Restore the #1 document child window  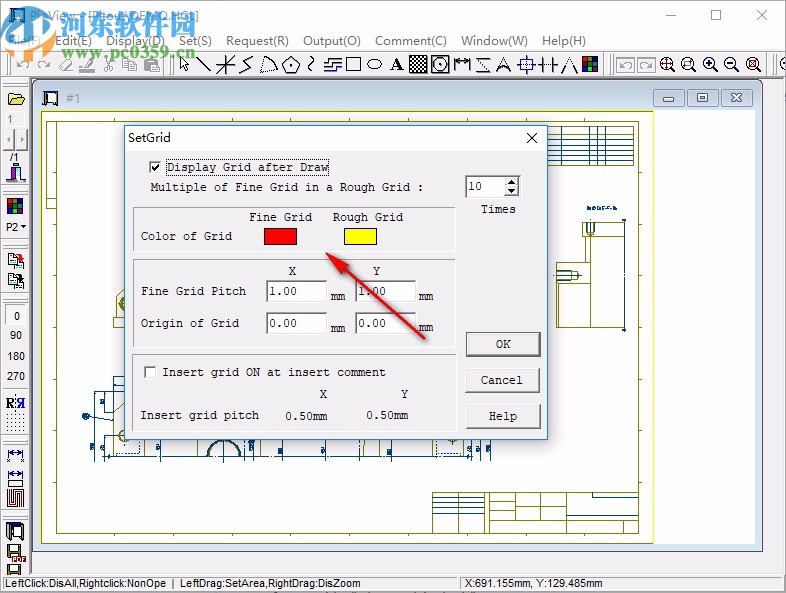click(702, 98)
